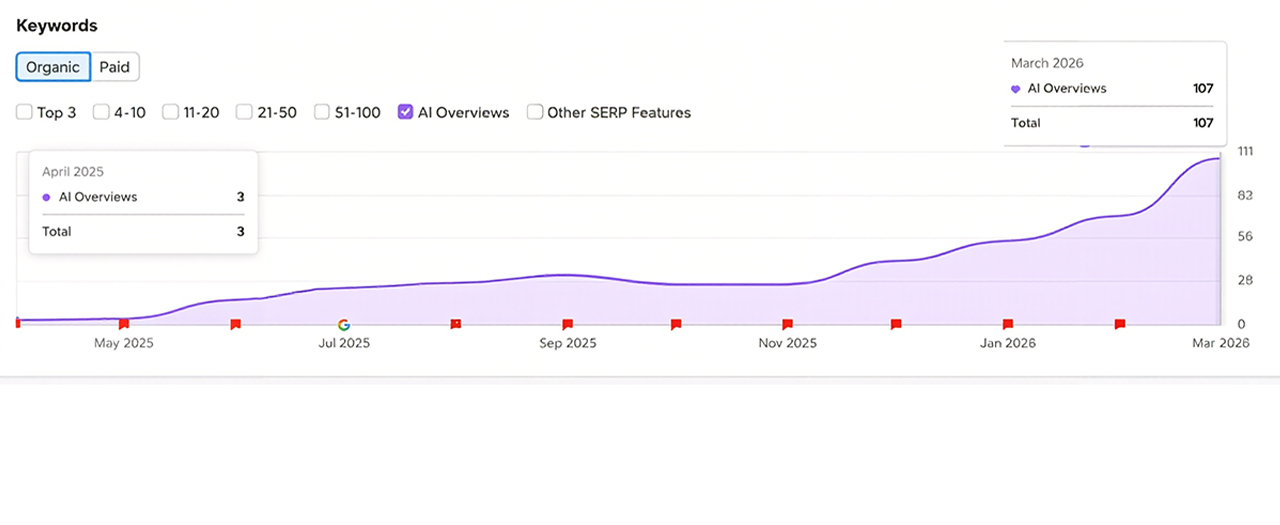Select the red flag above Sep 2025
The width and height of the screenshot is (1280, 525).
(x=568, y=324)
